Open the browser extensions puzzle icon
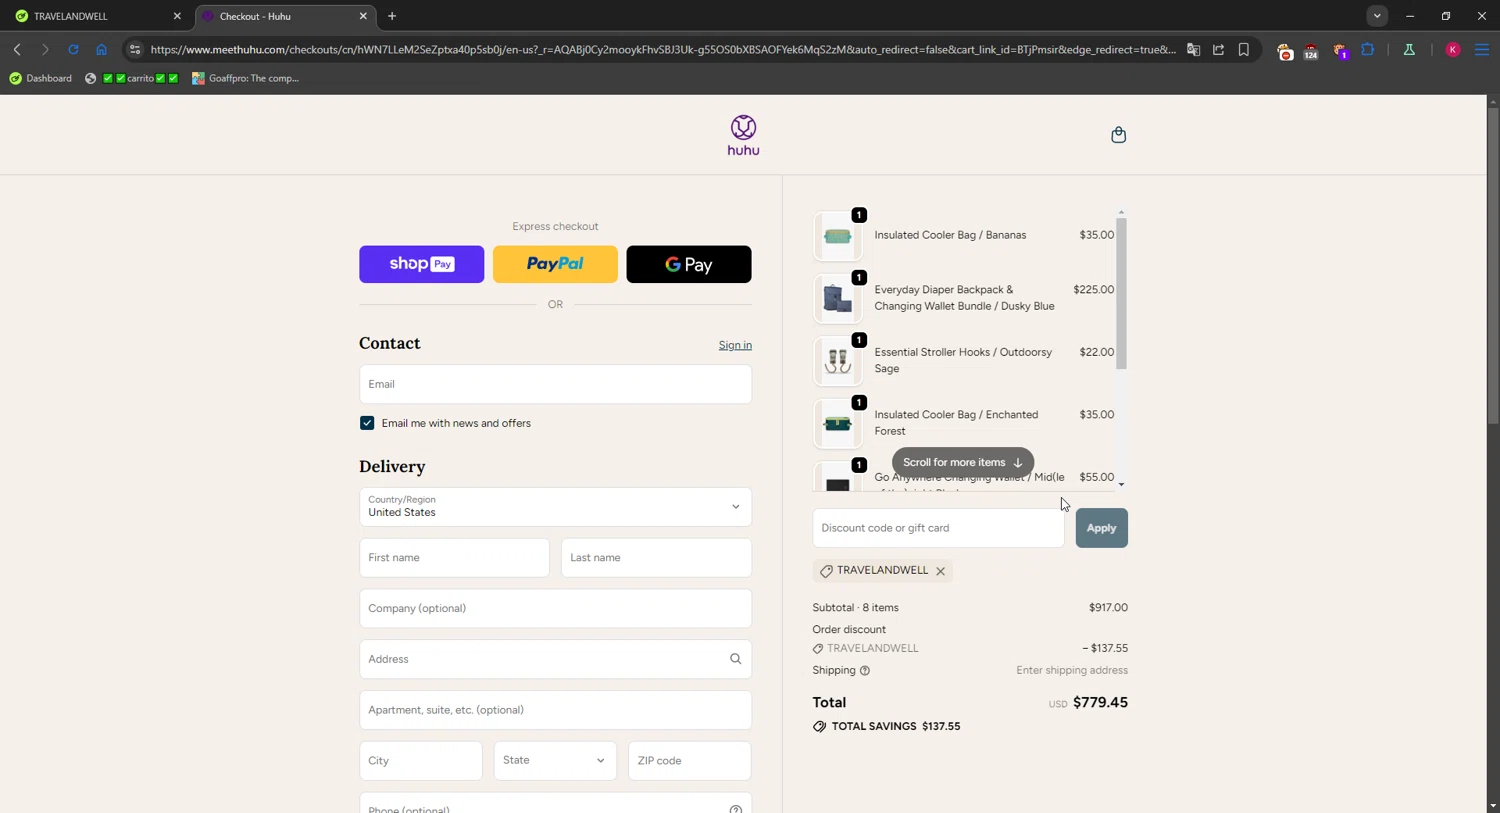 [1368, 49]
